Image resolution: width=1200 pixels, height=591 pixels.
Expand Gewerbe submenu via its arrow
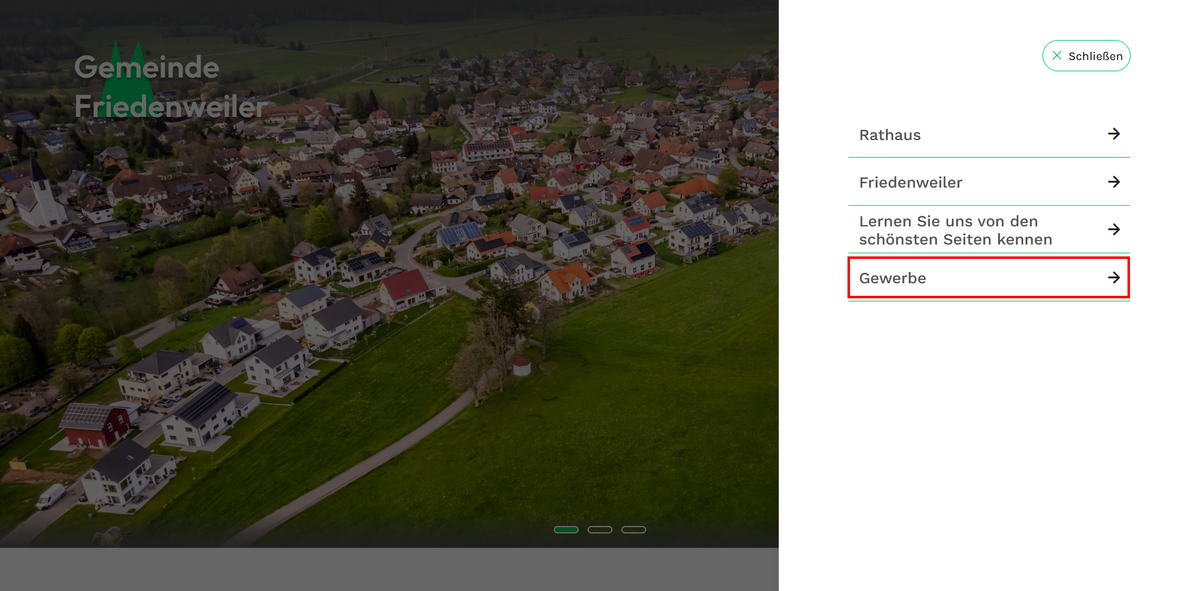pyautogui.click(x=1114, y=278)
